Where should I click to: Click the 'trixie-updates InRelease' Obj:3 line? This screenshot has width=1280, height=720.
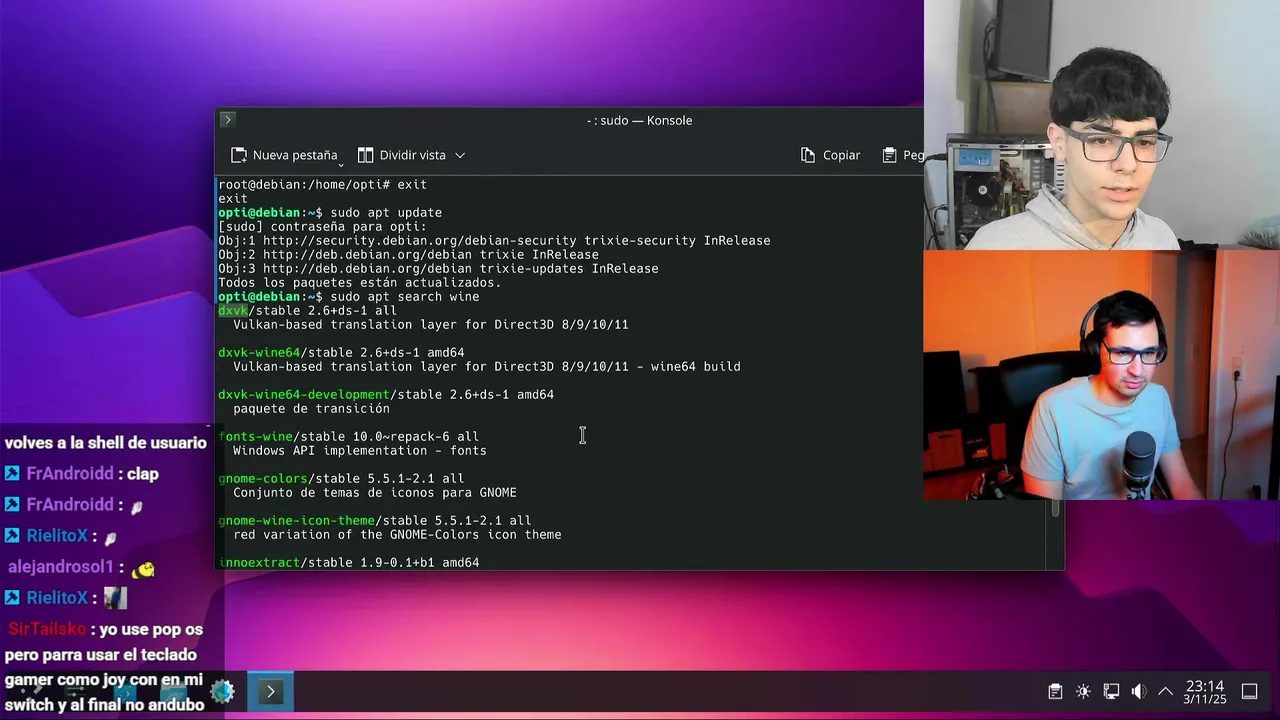tap(438, 269)
